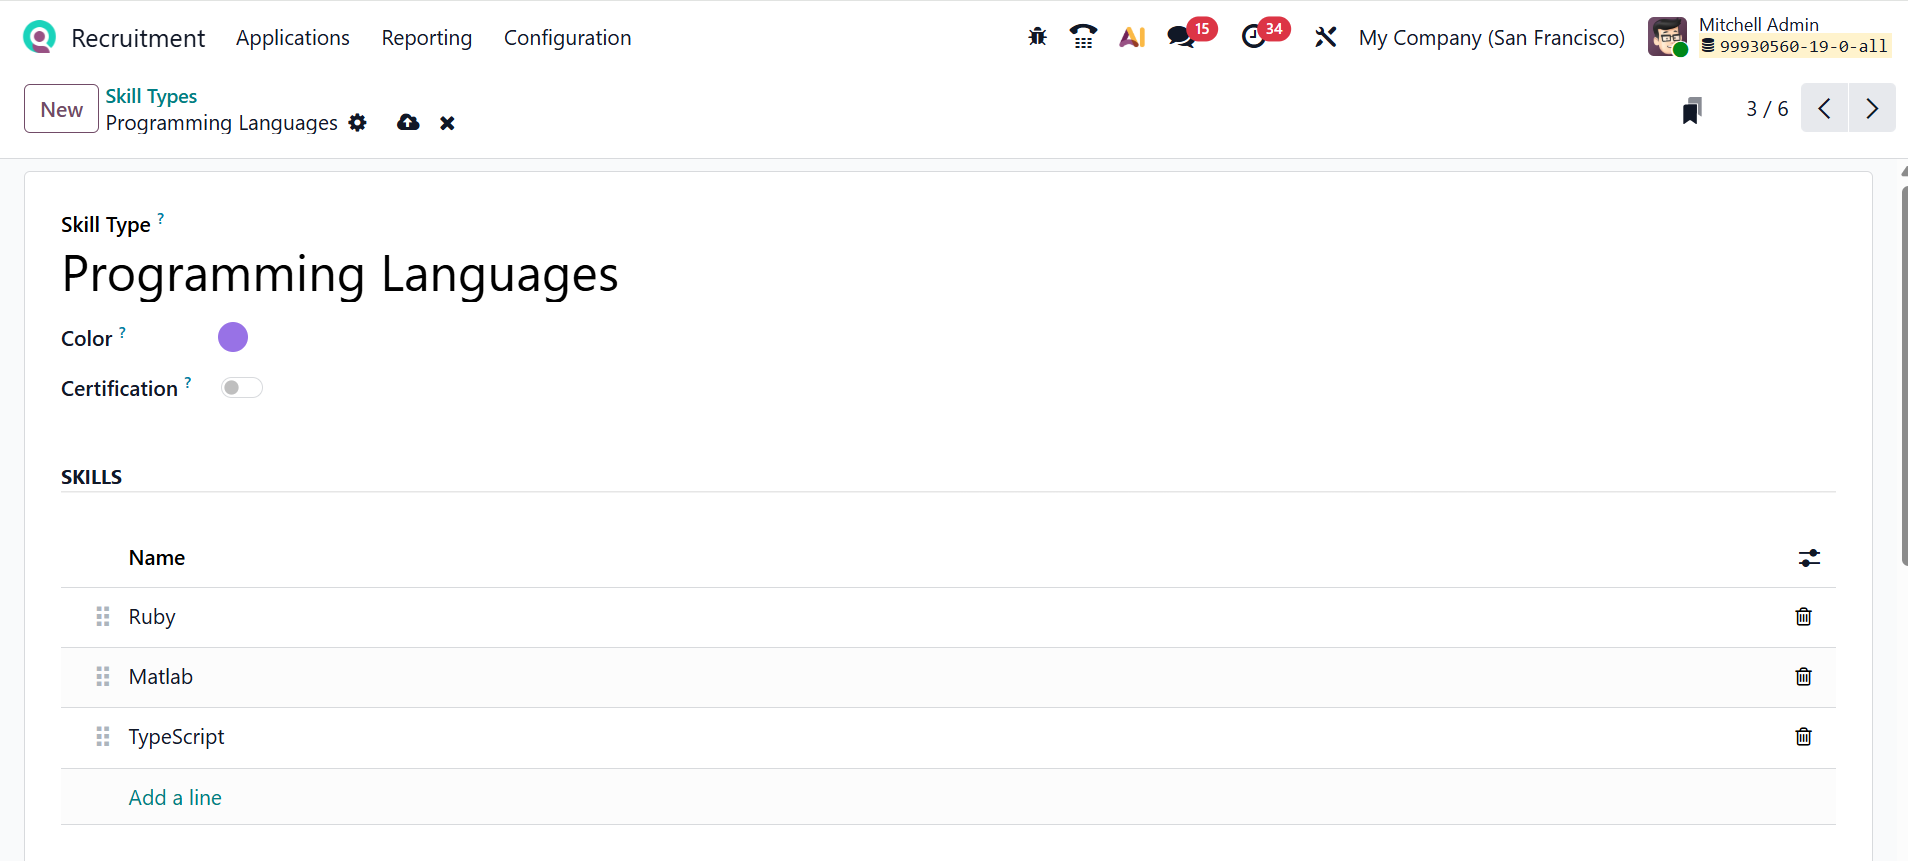The width and height of the screenshot is (1908, 861).
Task: Click the purple color swatch
Action: click(x=233, y=337)
